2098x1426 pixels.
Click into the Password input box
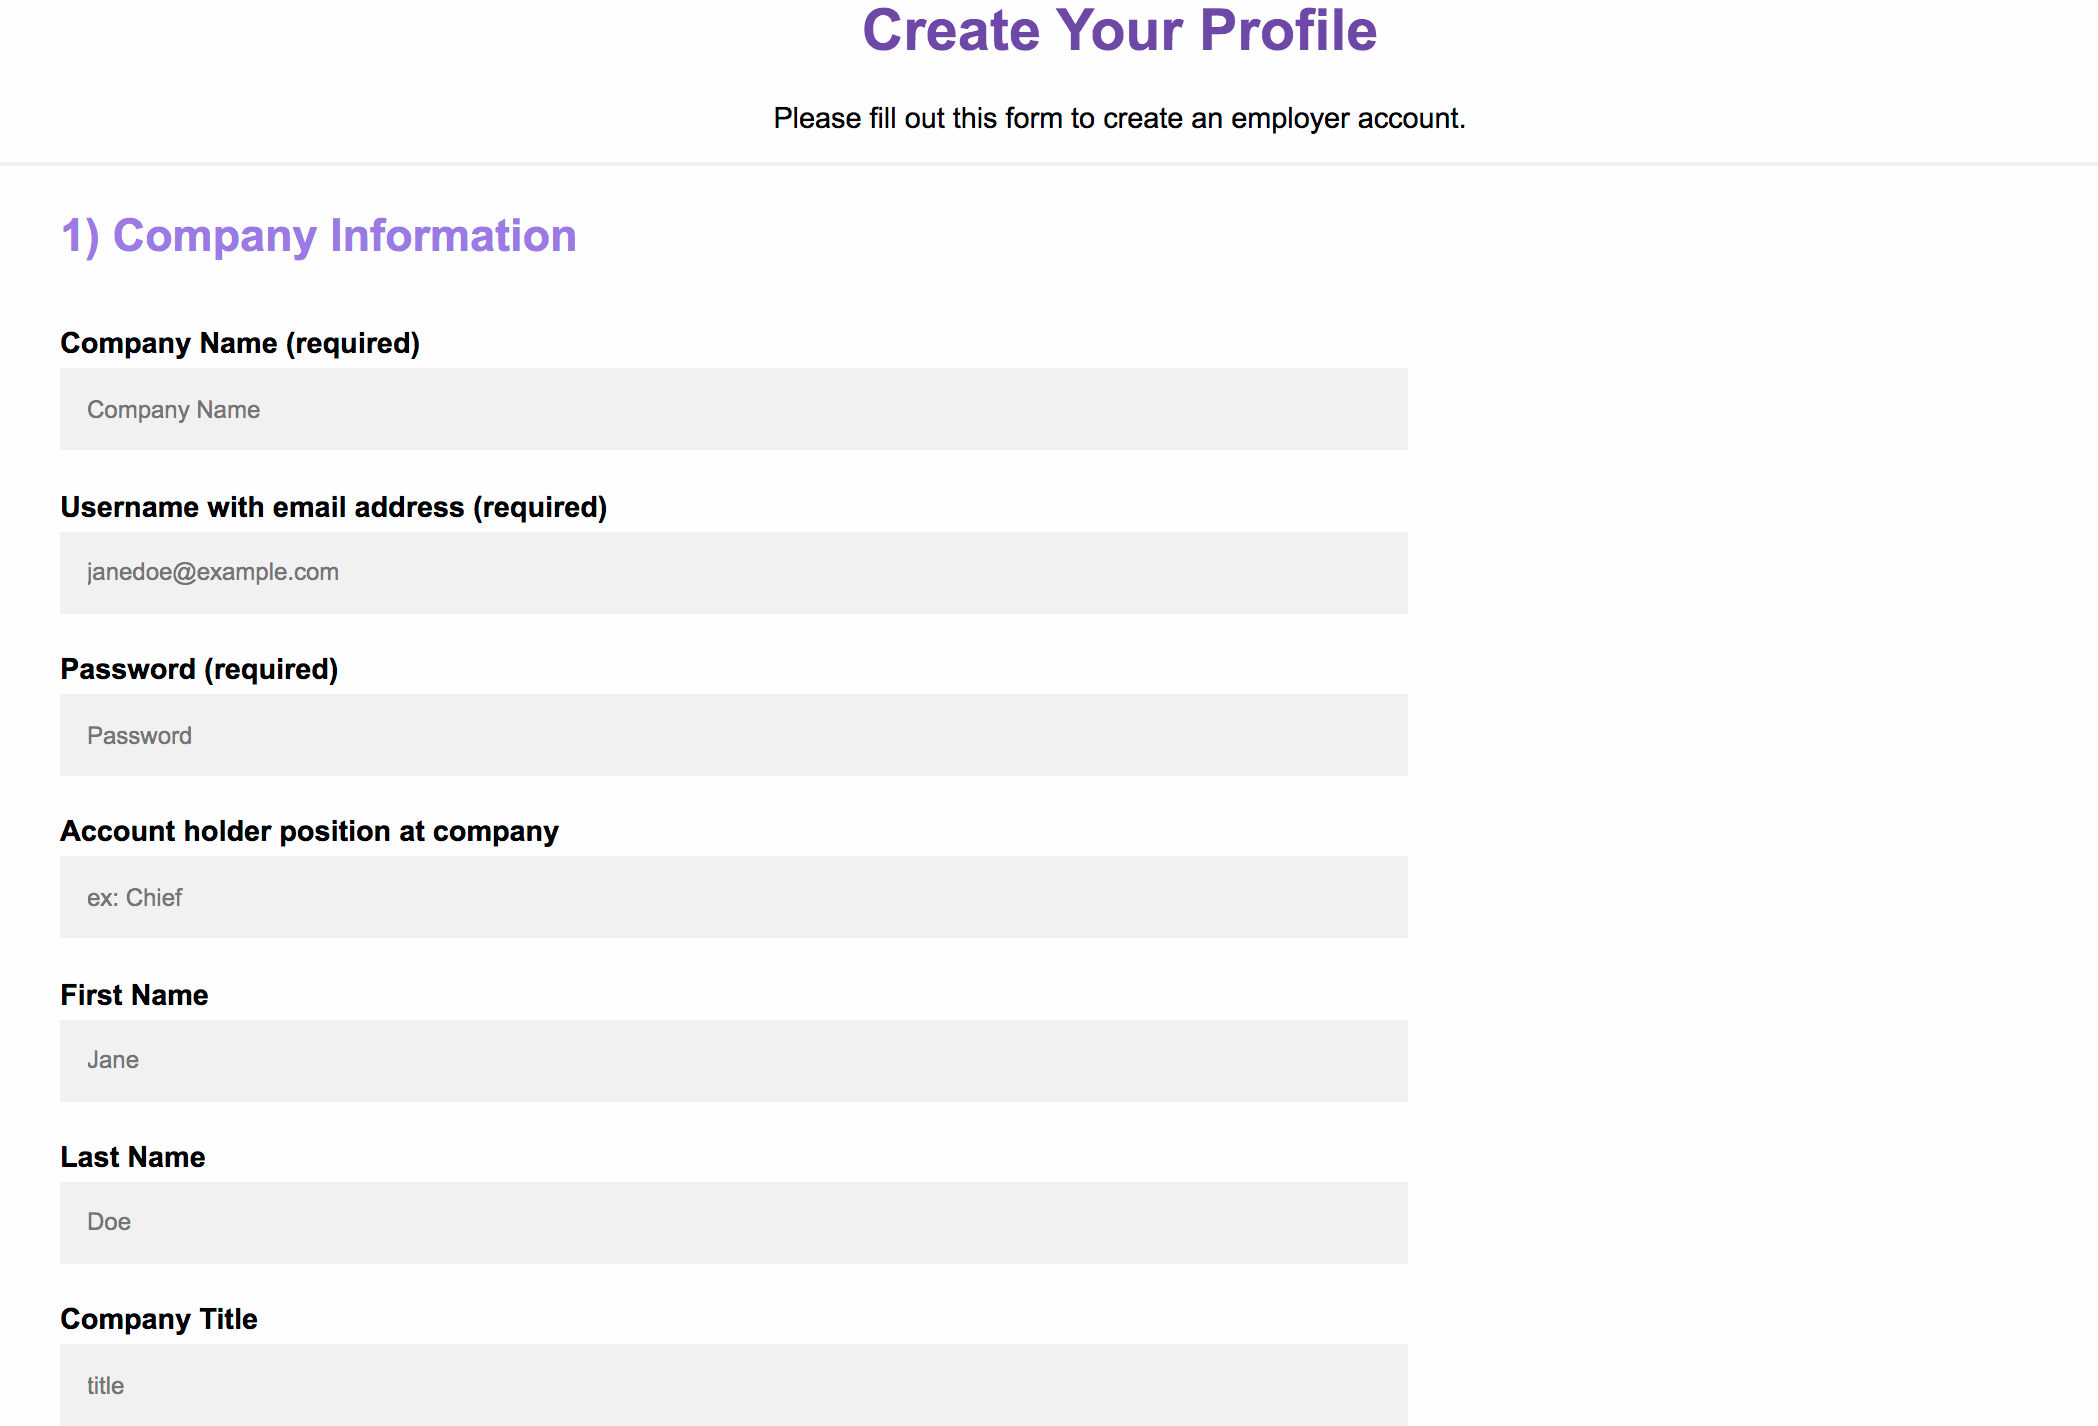[733, 735]
